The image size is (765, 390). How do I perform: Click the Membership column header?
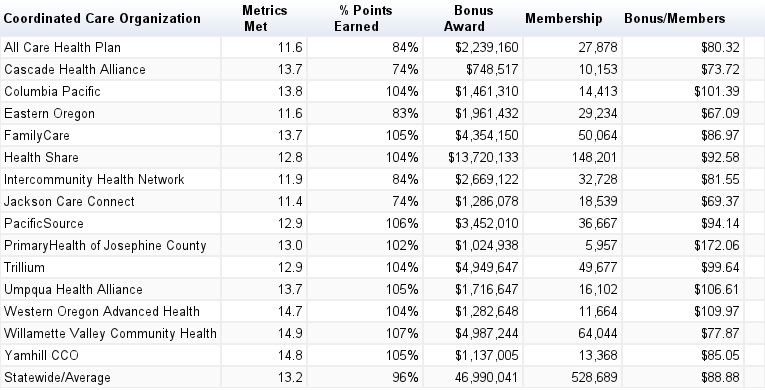click(x=564, y=19)
